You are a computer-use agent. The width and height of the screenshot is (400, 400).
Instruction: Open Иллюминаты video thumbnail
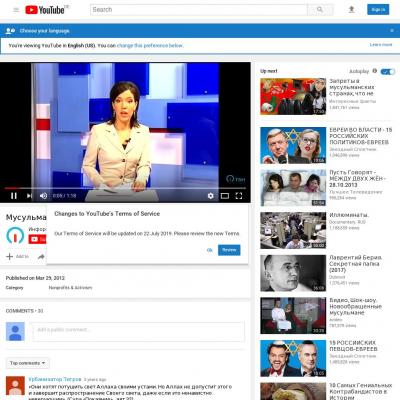[x=293, y=230]
